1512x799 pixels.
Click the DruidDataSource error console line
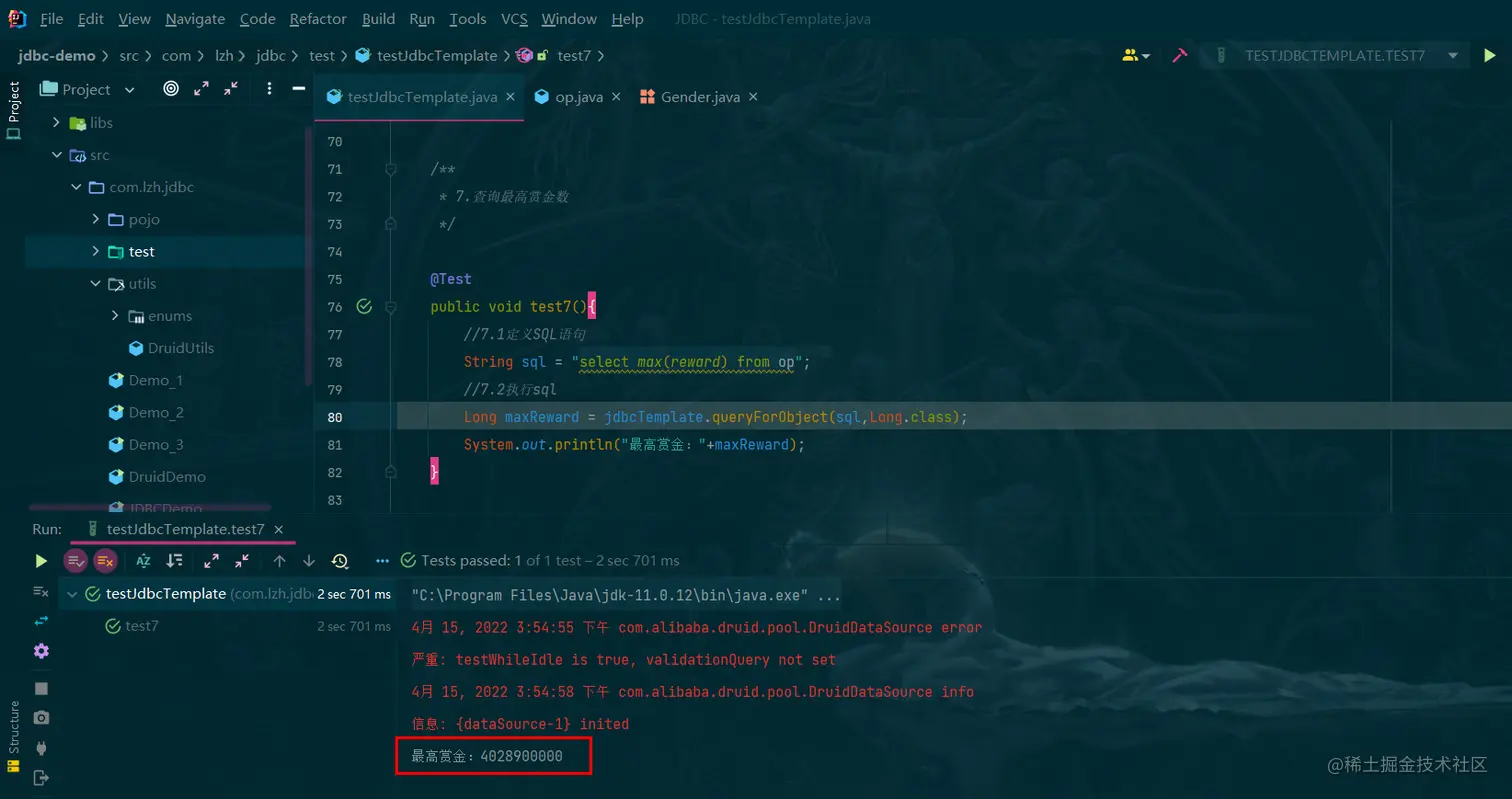pyautogui.click(x=696, y=628)
